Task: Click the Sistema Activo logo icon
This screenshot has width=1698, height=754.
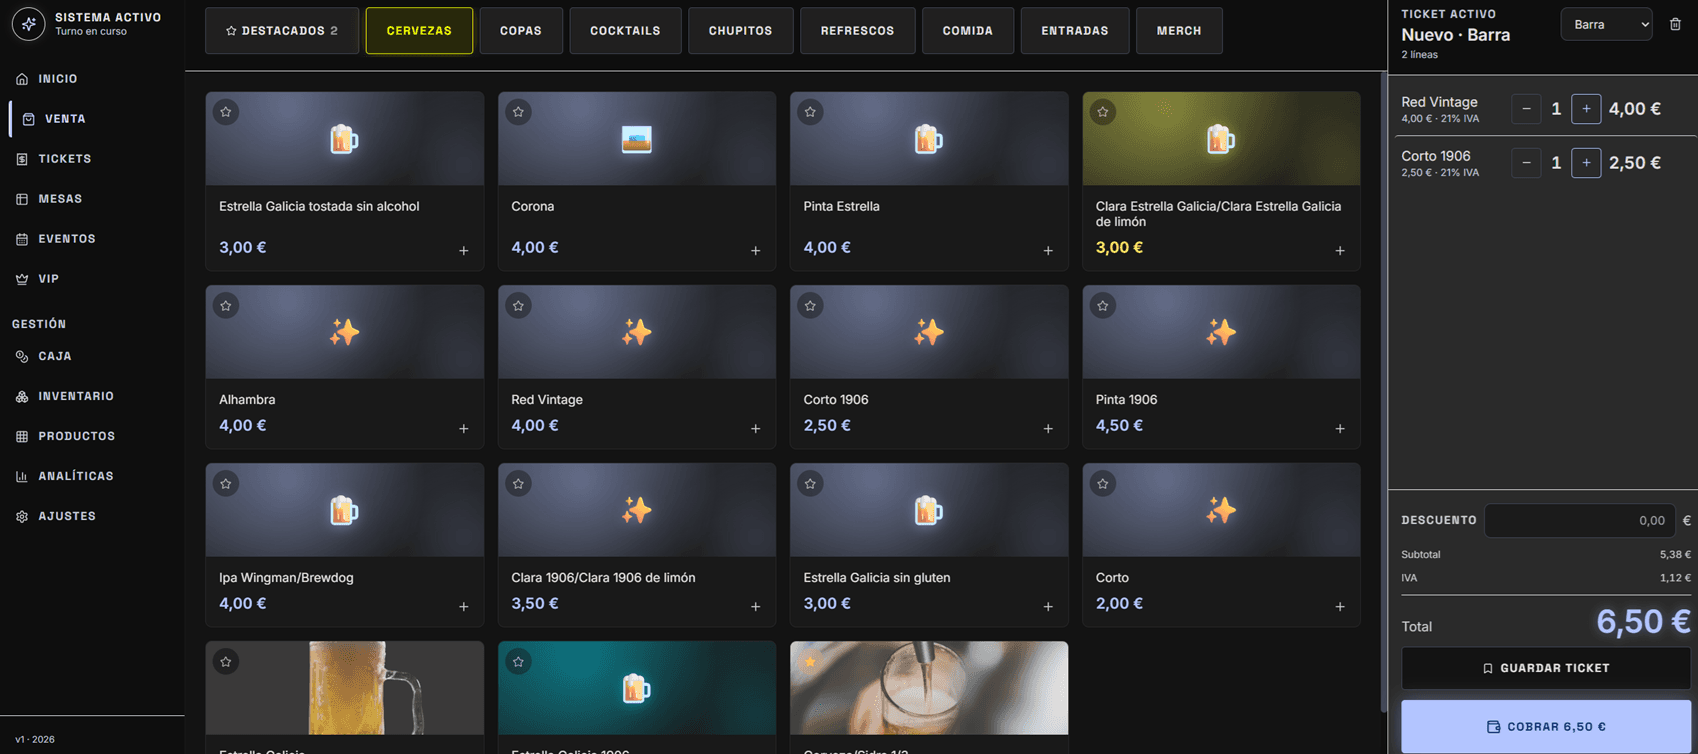Action: tap(28, 24)
